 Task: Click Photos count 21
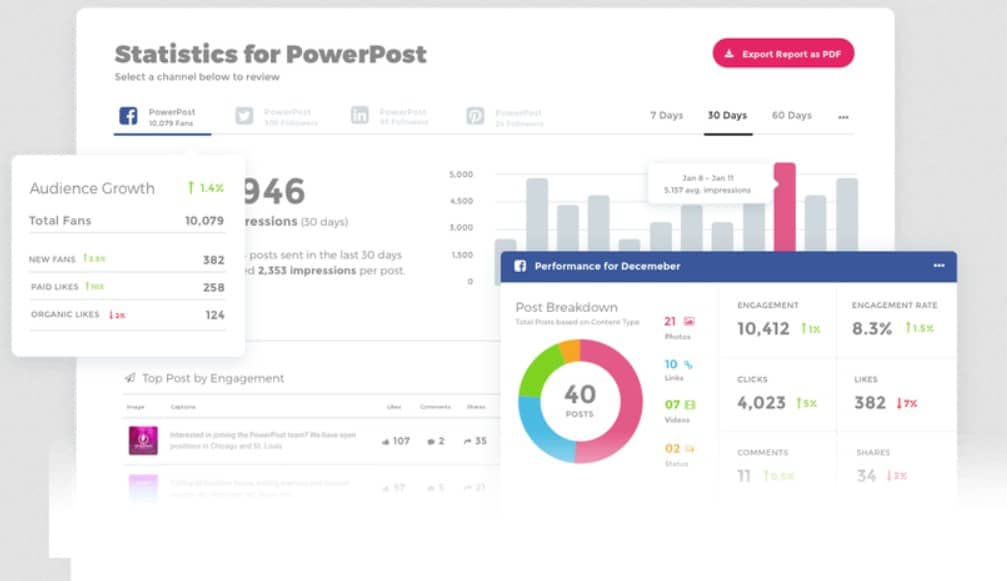[x=670, y=321]
